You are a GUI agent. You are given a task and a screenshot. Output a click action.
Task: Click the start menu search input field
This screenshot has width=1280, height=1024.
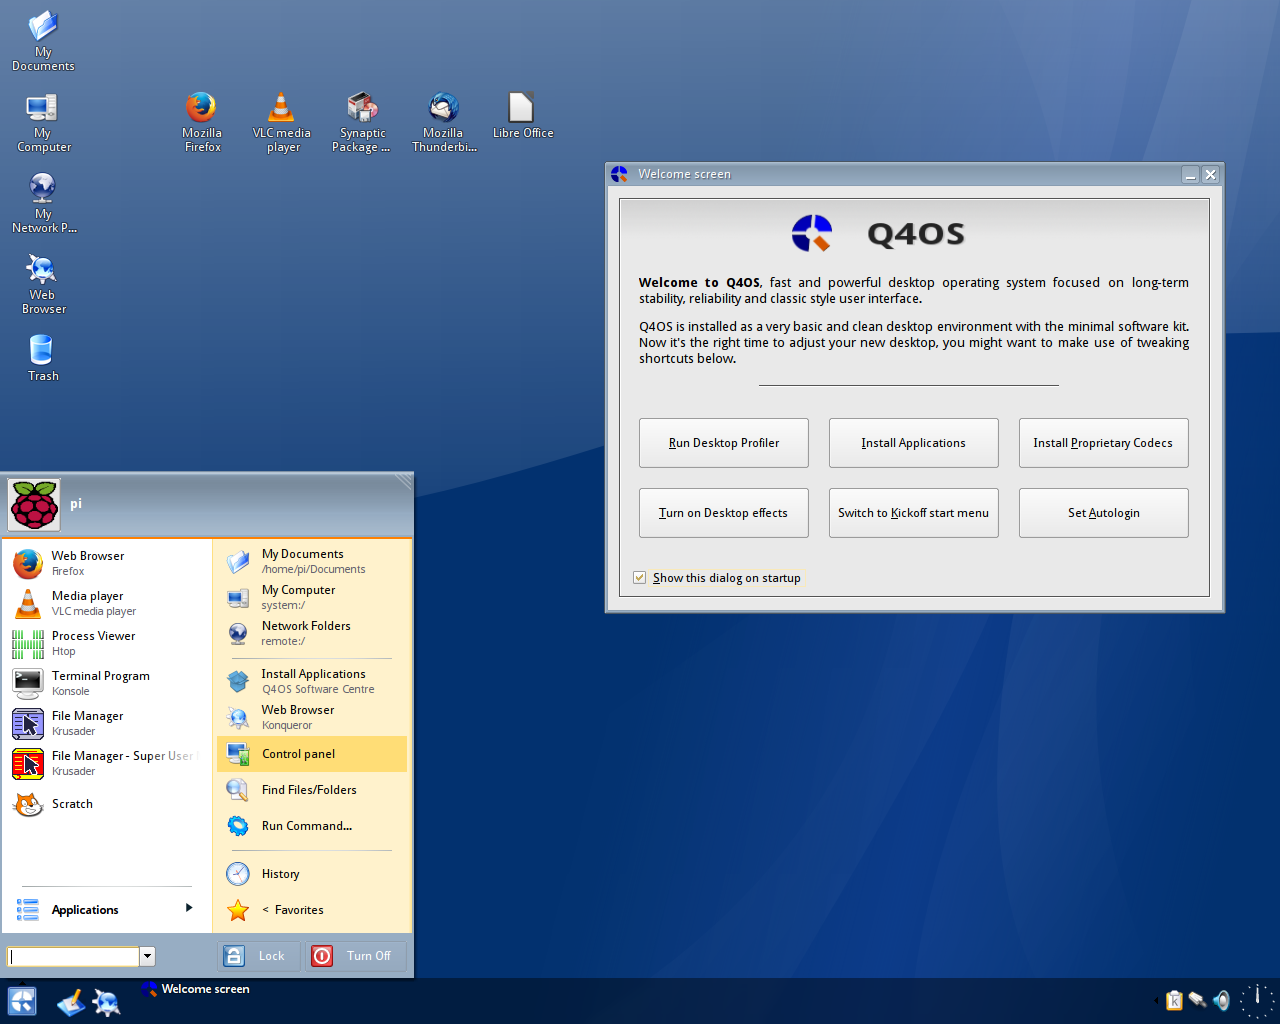click(73, 956)
